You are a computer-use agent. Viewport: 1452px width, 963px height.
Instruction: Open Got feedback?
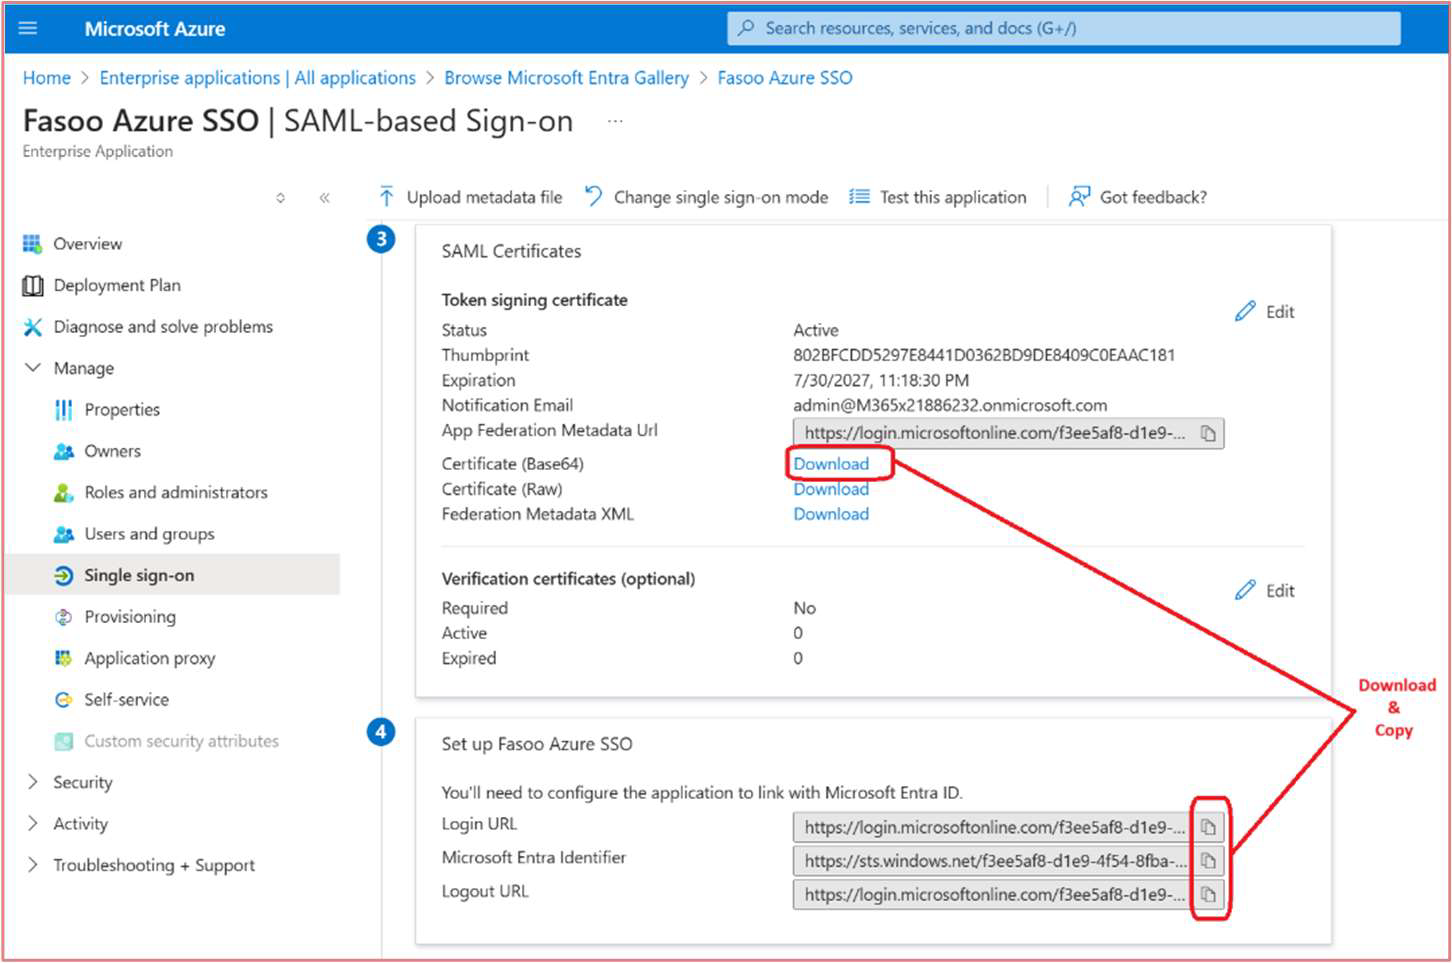tap(1153, 197)
